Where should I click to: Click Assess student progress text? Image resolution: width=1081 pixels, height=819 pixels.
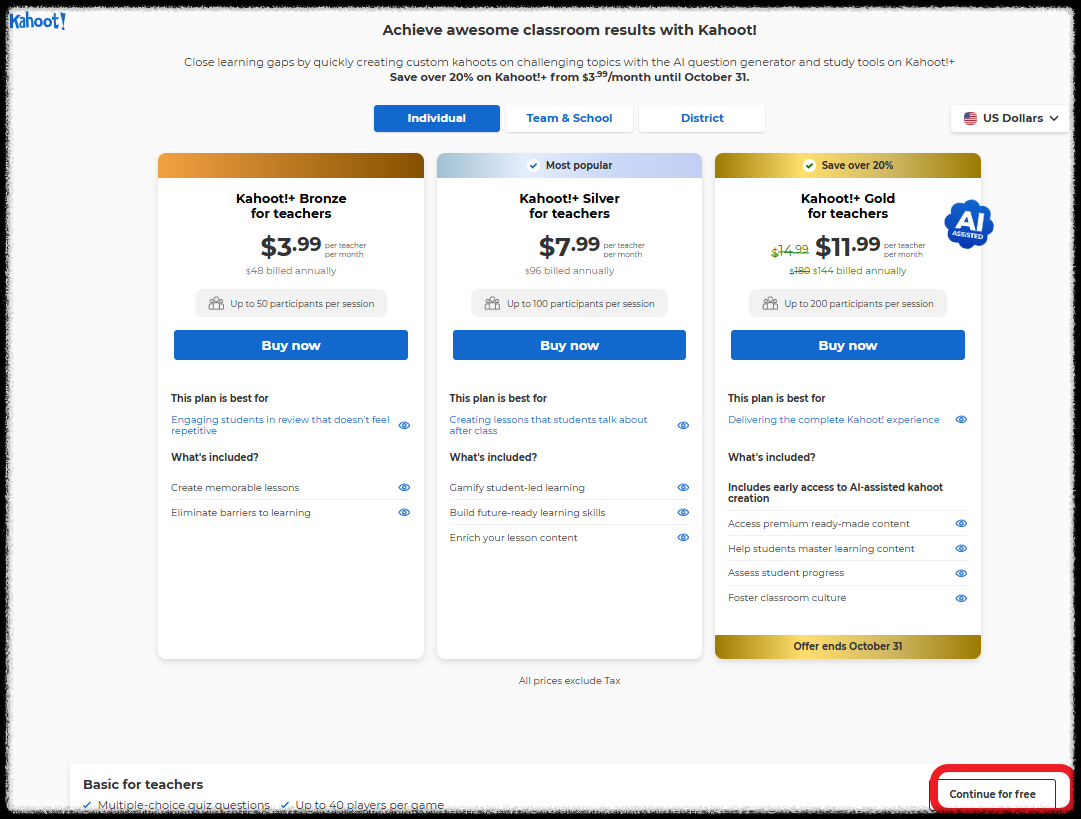[x=786, y=573]
